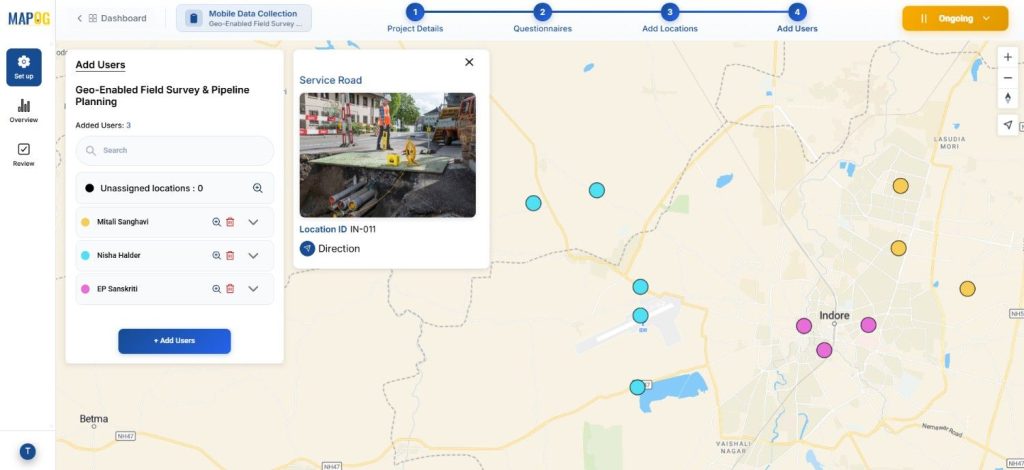The image size is (1024, 470).
Task: Click the Indore city label
Action: point(835,316)
